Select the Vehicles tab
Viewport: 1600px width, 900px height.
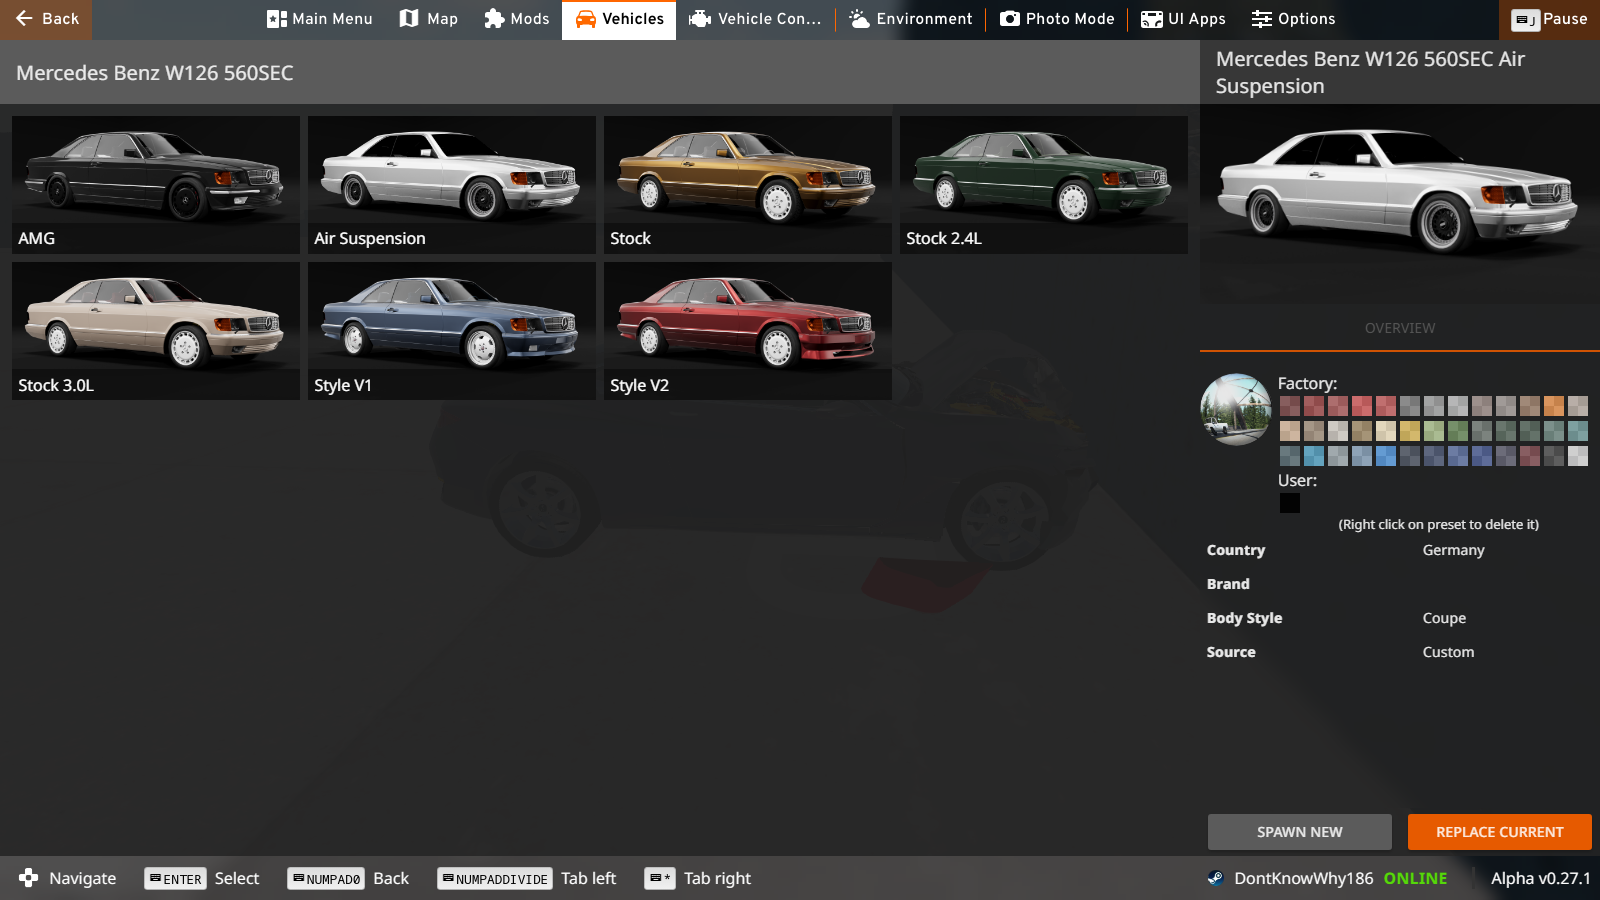click(619, 20)
